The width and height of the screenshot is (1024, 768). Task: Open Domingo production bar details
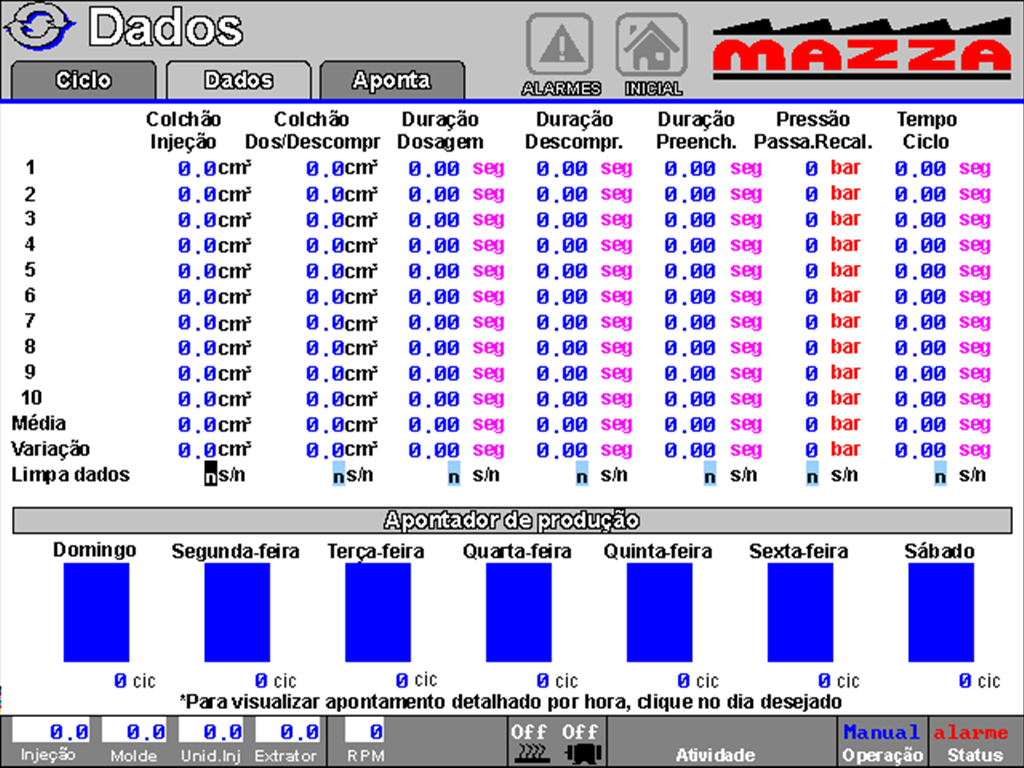96,612
